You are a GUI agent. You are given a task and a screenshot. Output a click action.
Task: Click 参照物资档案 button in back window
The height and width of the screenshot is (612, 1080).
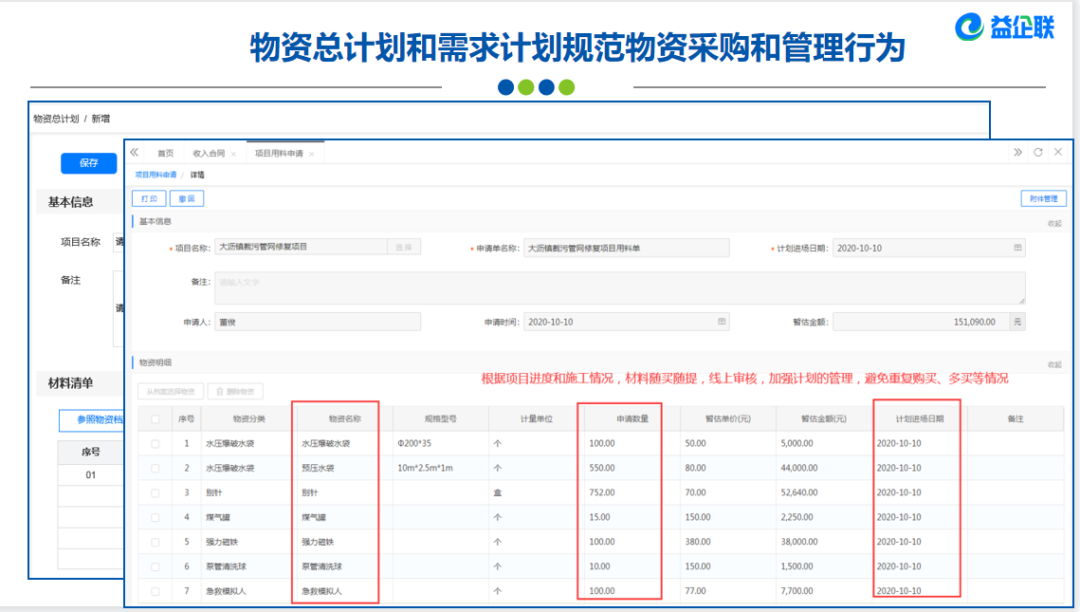tap(92, 419)
